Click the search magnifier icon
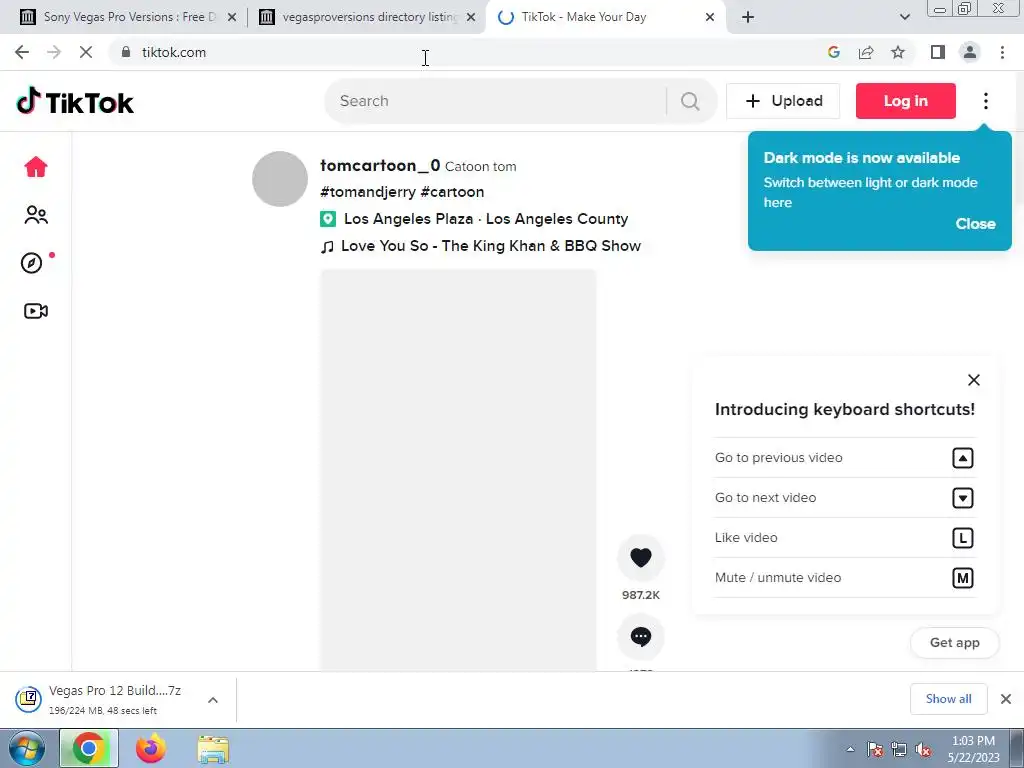Screen dimensions: 1024x768 click(x=690, y=101)
